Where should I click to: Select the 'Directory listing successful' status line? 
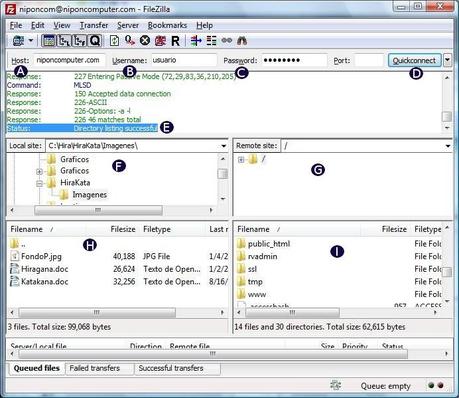tap(82, 128)
